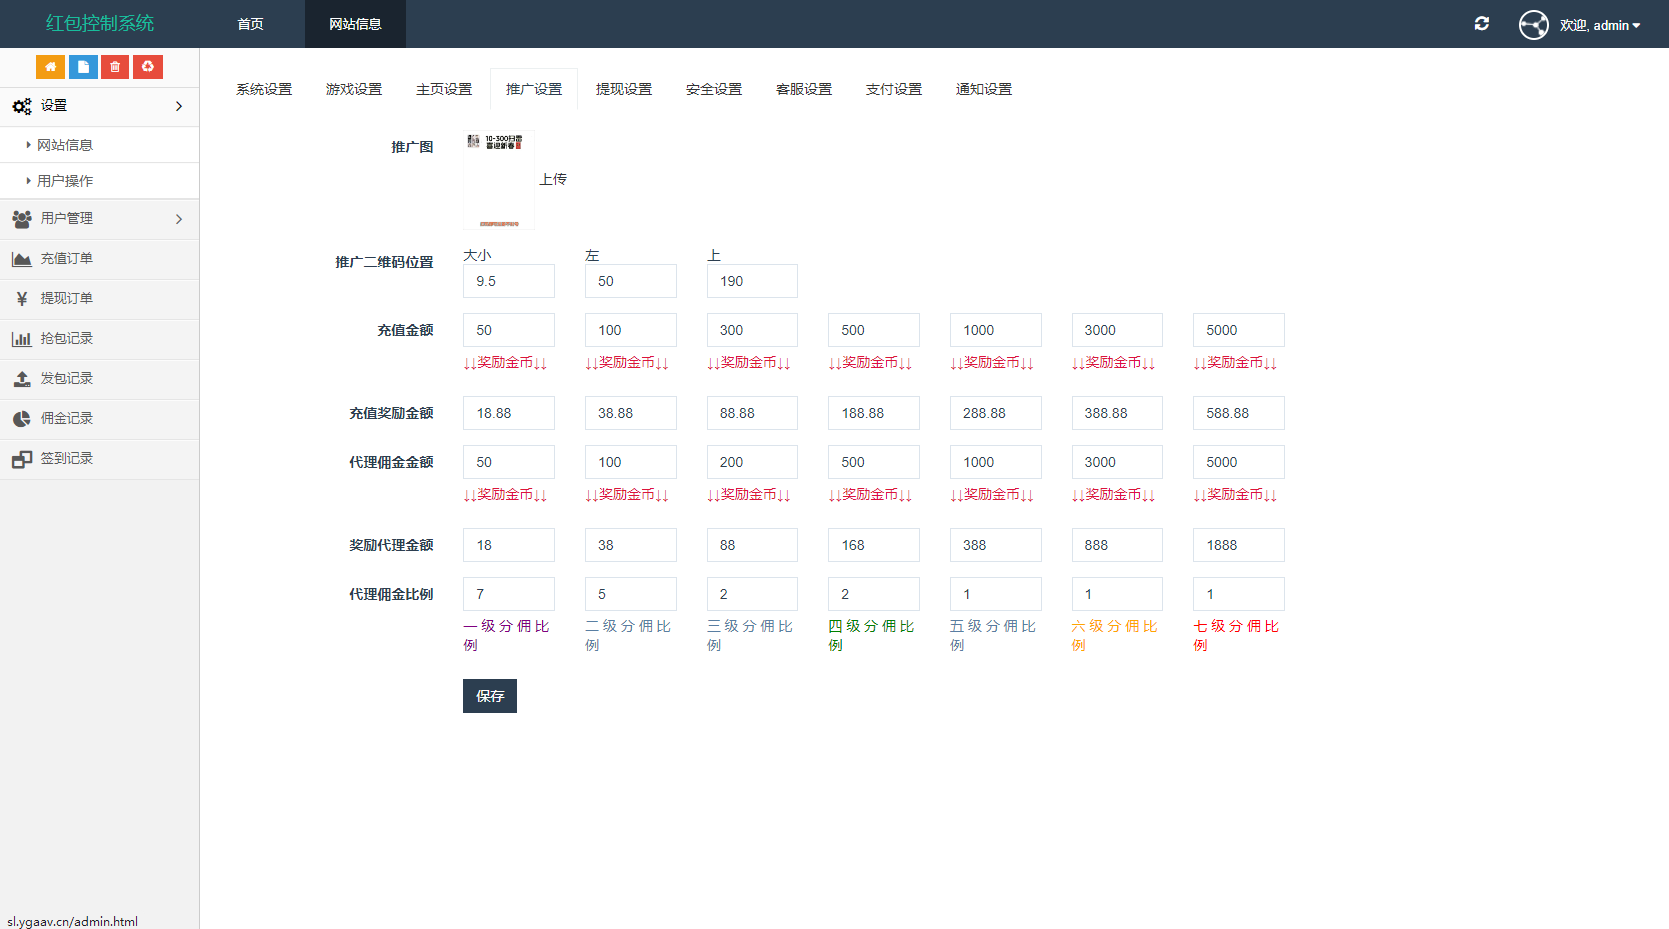
Task: Click the home icon in the sidebar toolbar
Action: click(x=50, y=66)
